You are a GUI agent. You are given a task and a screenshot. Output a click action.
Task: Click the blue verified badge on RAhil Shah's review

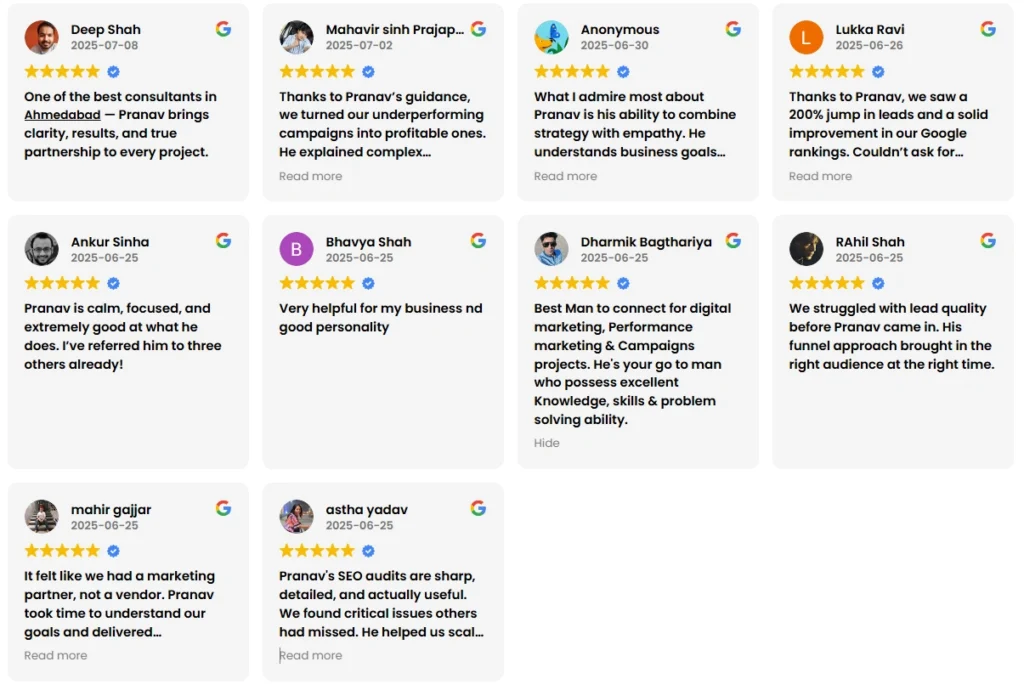878,284
